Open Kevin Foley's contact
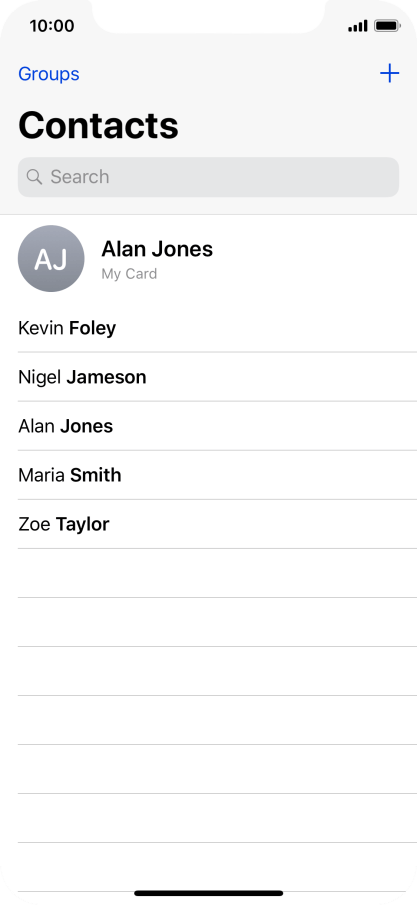The height and width of the screenshot is (905, 417). click(217, 327)
